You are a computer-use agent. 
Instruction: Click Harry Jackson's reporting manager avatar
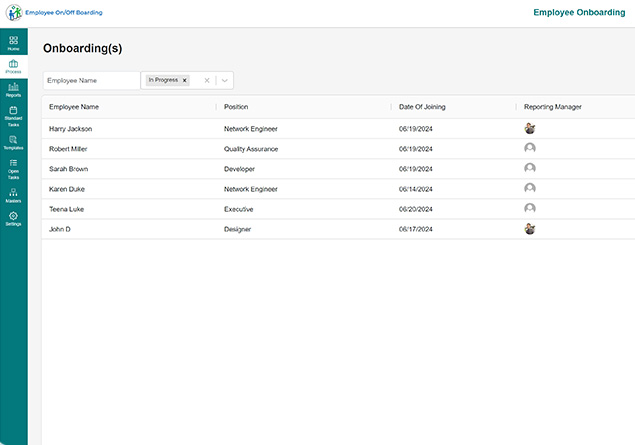(x=530, y=128)
